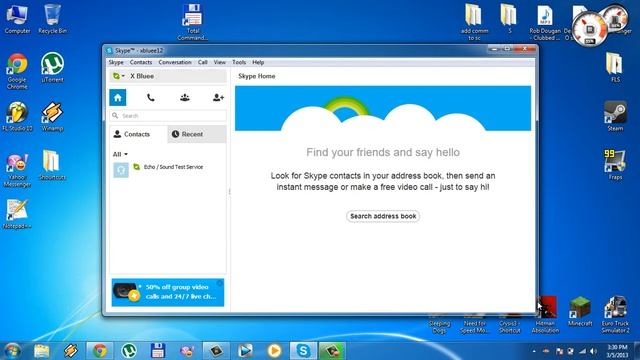Show hidden system tray icons arrow

[x=534, y=351]
